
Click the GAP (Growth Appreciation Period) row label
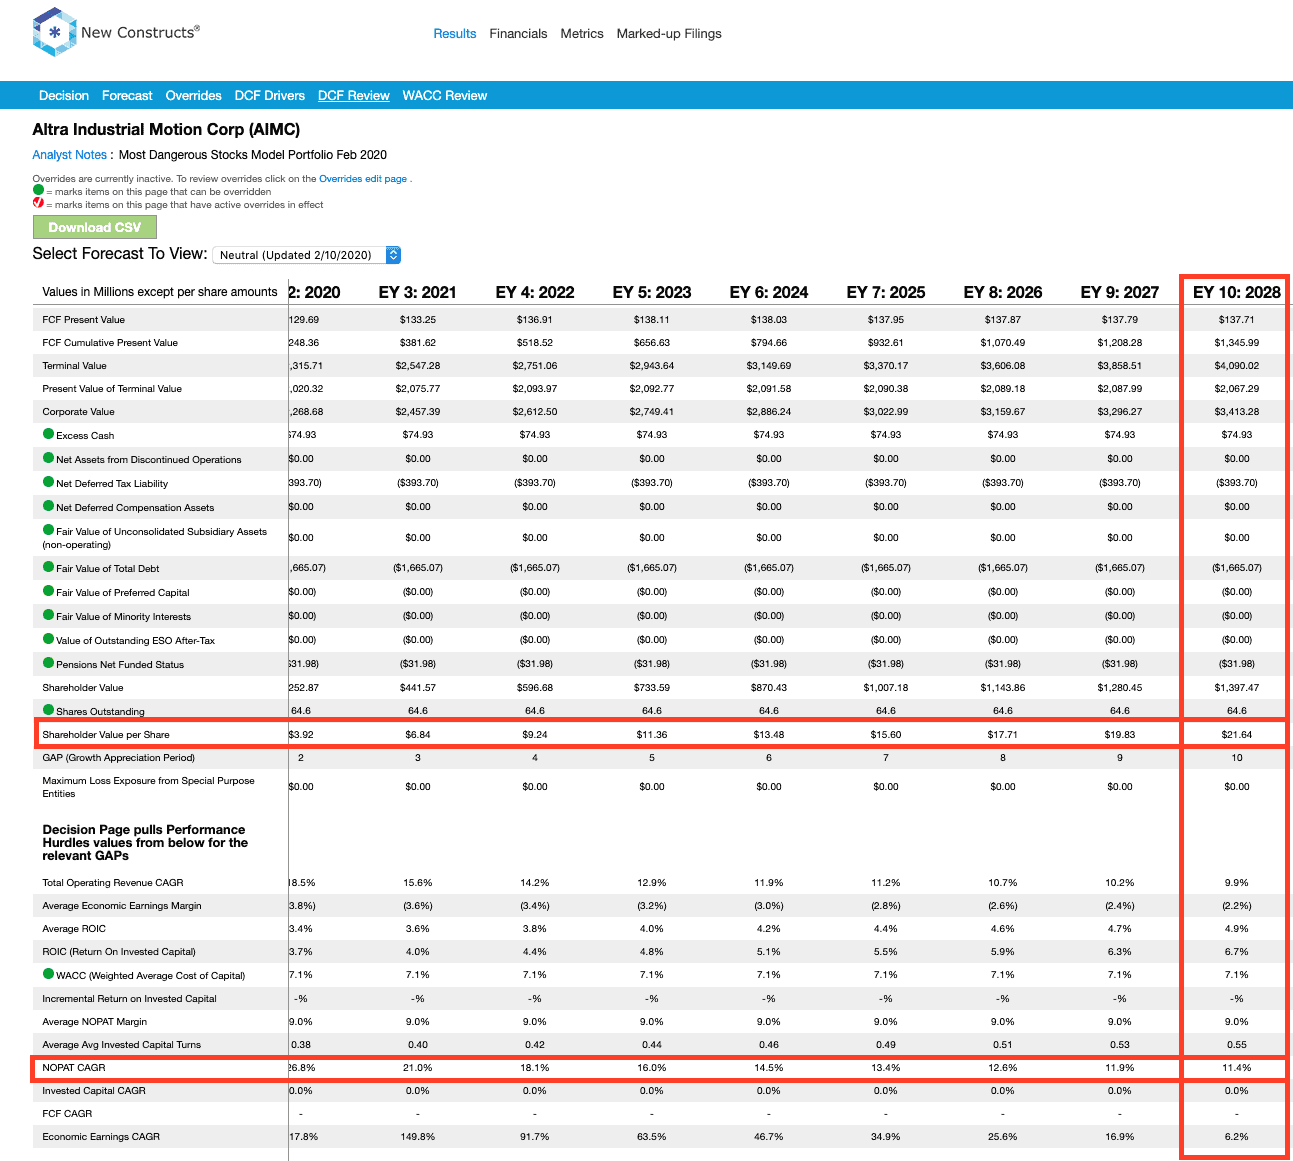pyautogui.click(x=118, y=758)
